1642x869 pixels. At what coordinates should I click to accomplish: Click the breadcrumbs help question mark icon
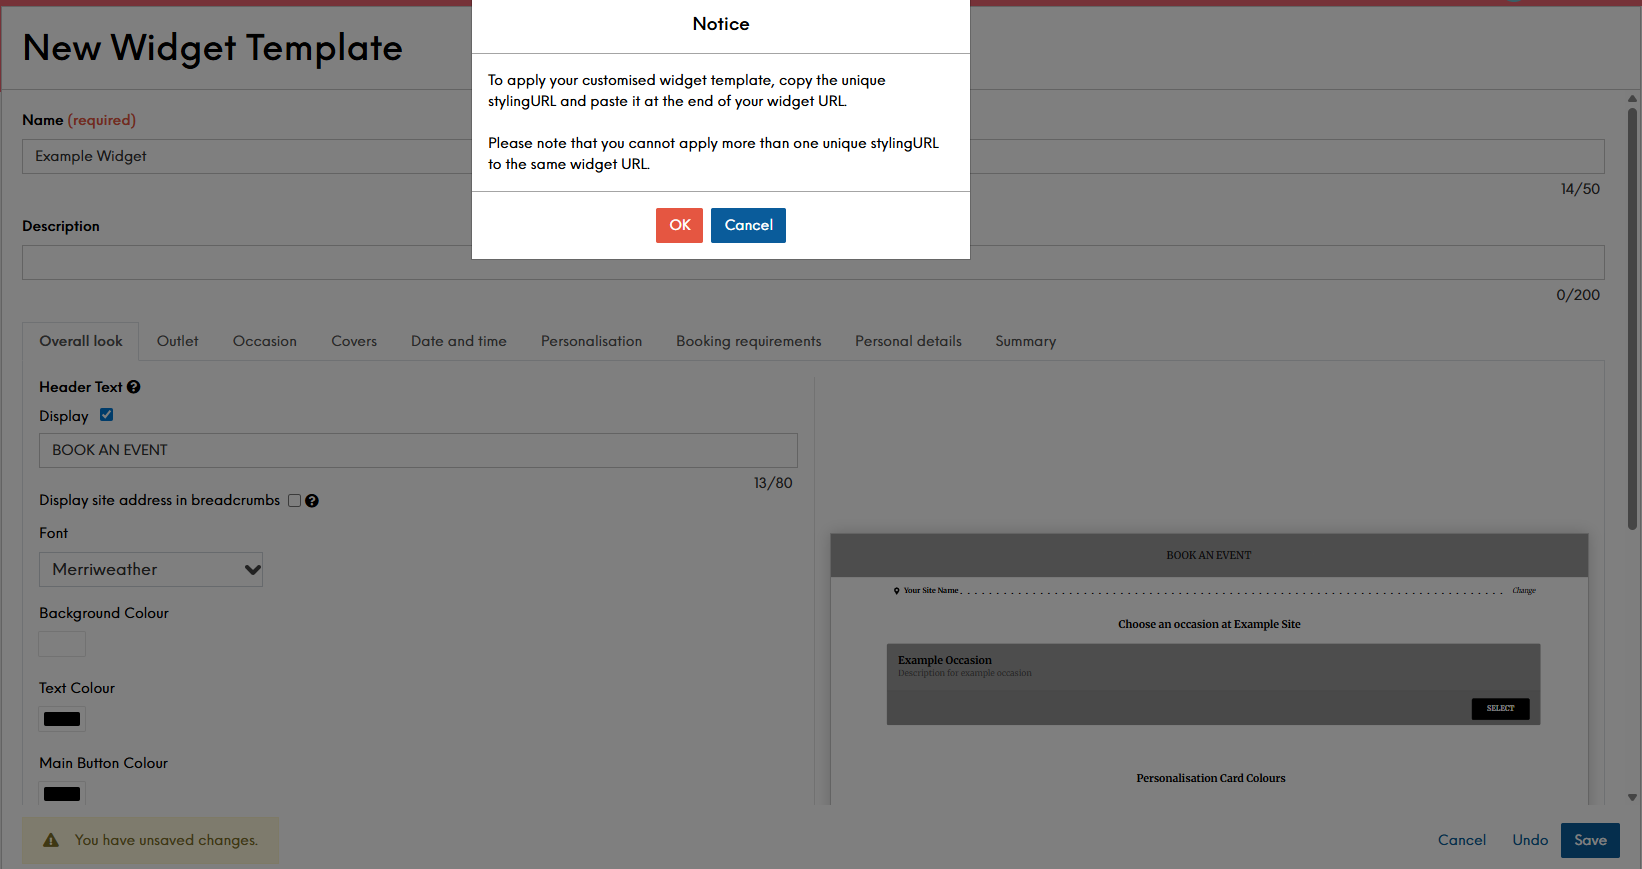click(312, 501)
